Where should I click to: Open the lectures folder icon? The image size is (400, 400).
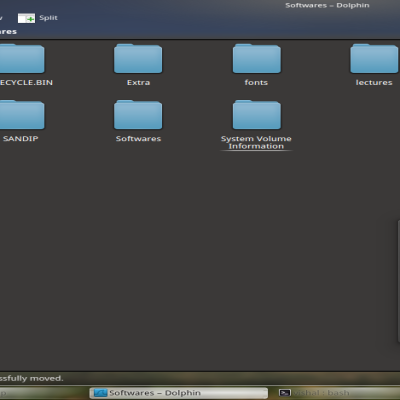(x=375, y=59)
